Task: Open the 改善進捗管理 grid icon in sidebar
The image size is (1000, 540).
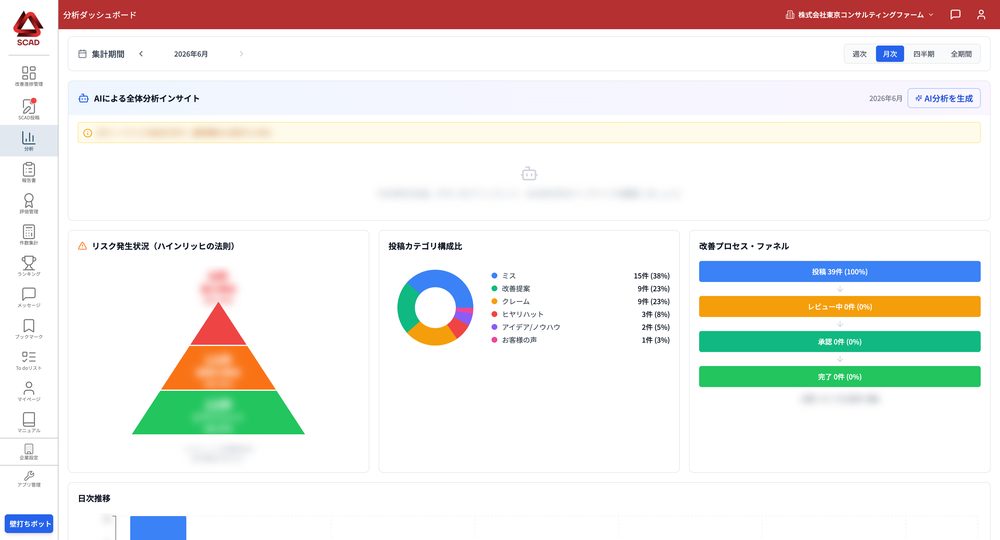Action: (29, 73)
